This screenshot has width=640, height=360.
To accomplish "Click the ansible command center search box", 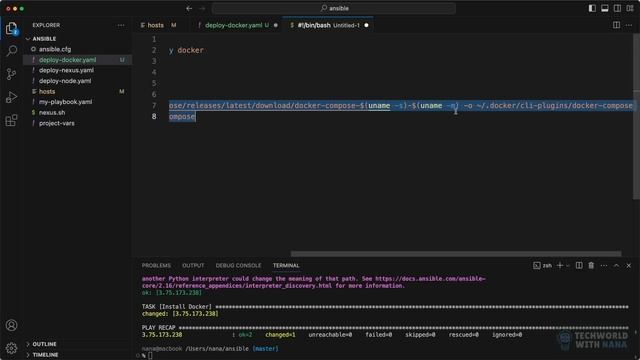I will point(333,8).
